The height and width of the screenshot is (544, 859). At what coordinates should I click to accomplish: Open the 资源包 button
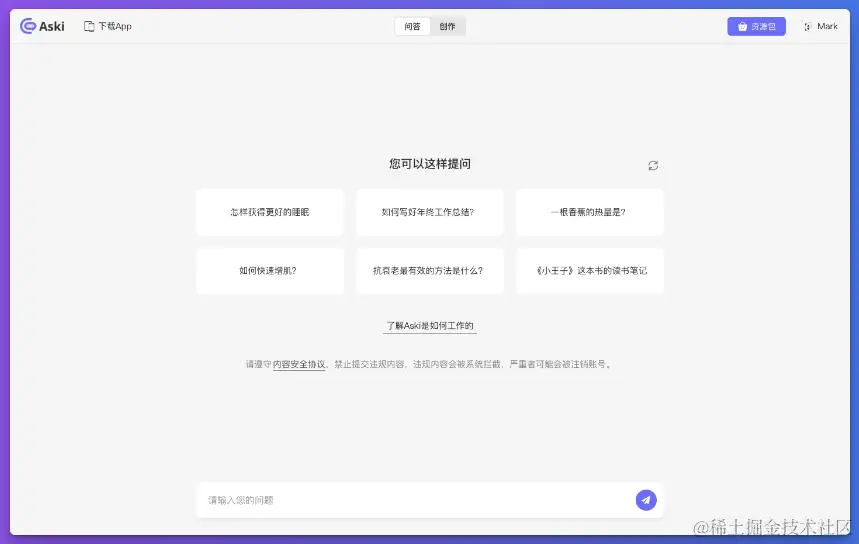pos(756,26)
